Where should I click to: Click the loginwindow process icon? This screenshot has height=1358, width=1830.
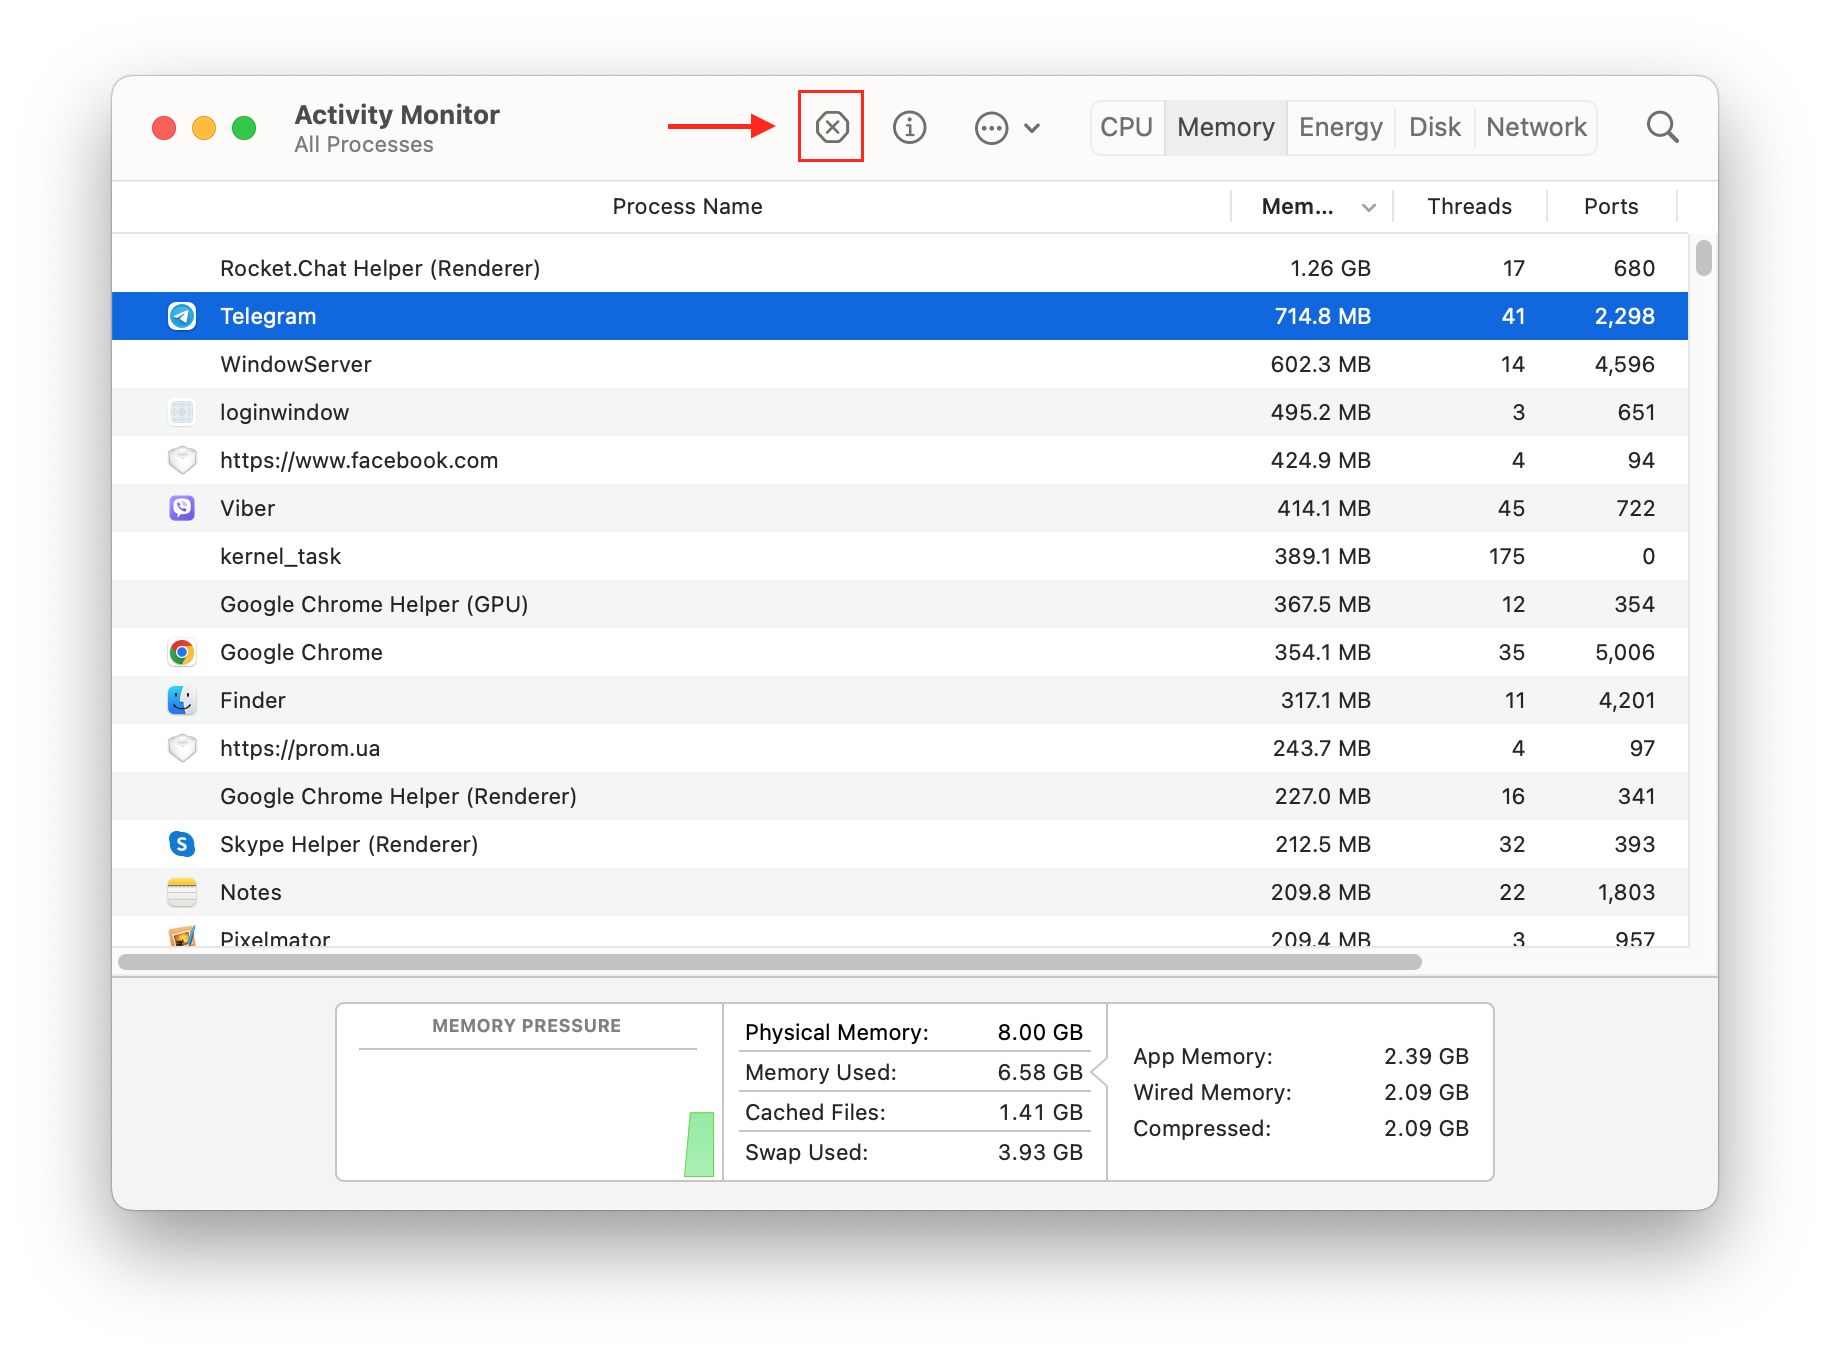pyautogui.click(x=182, y=412)
